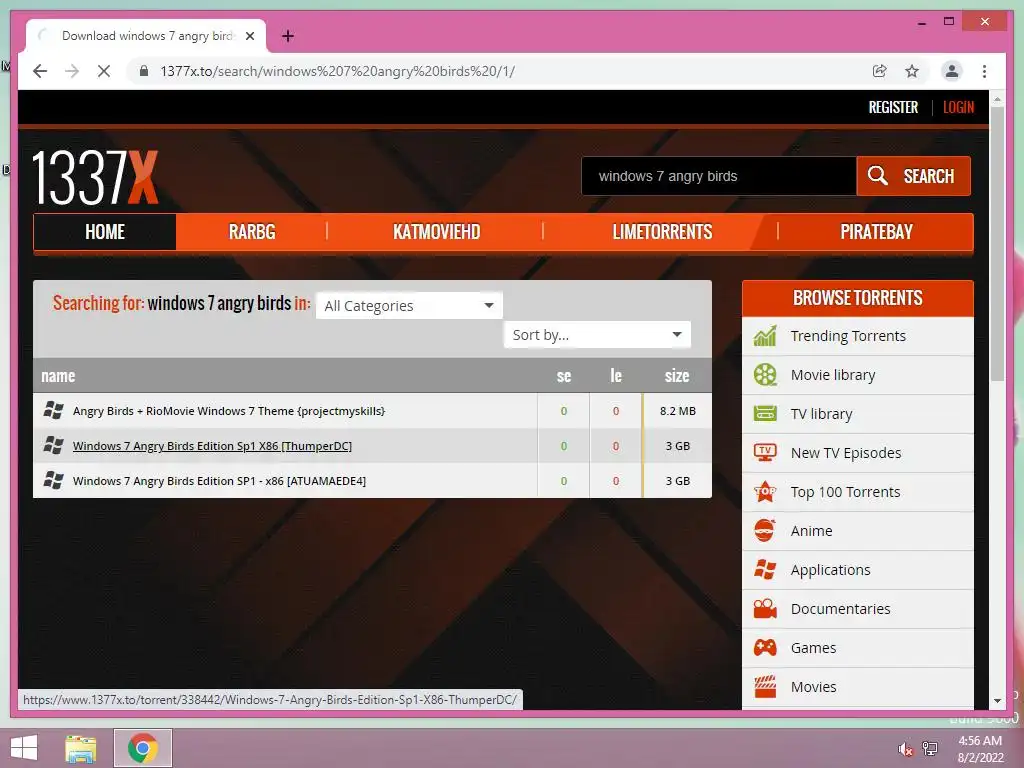This screenshot has width=1024, height=768.
Task: Open the New TV Episodes link
Action: 846,453
